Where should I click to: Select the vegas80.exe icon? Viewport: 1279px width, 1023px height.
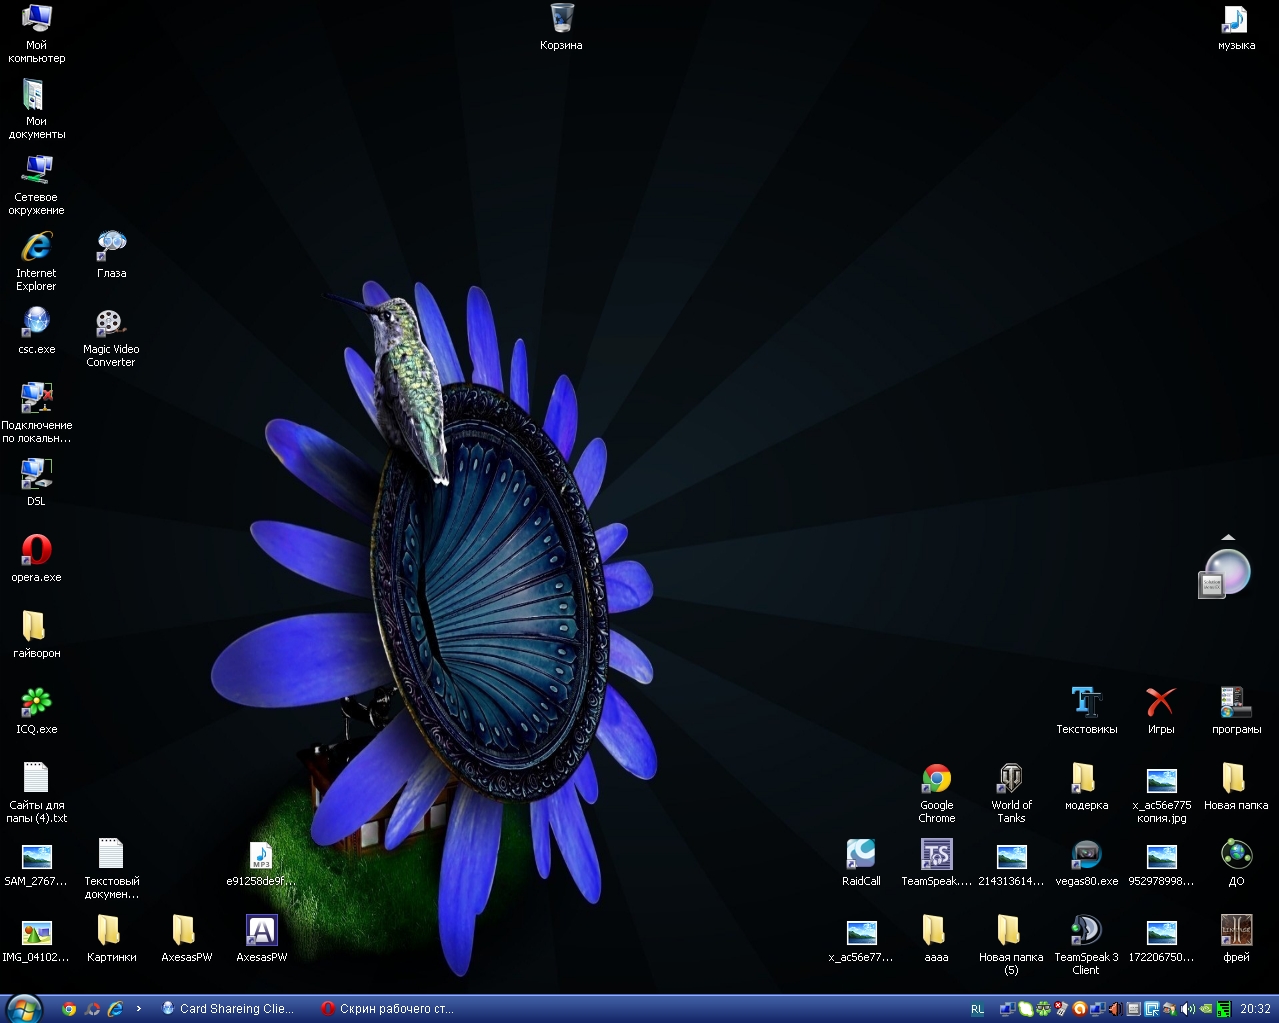coord(1086,856)
